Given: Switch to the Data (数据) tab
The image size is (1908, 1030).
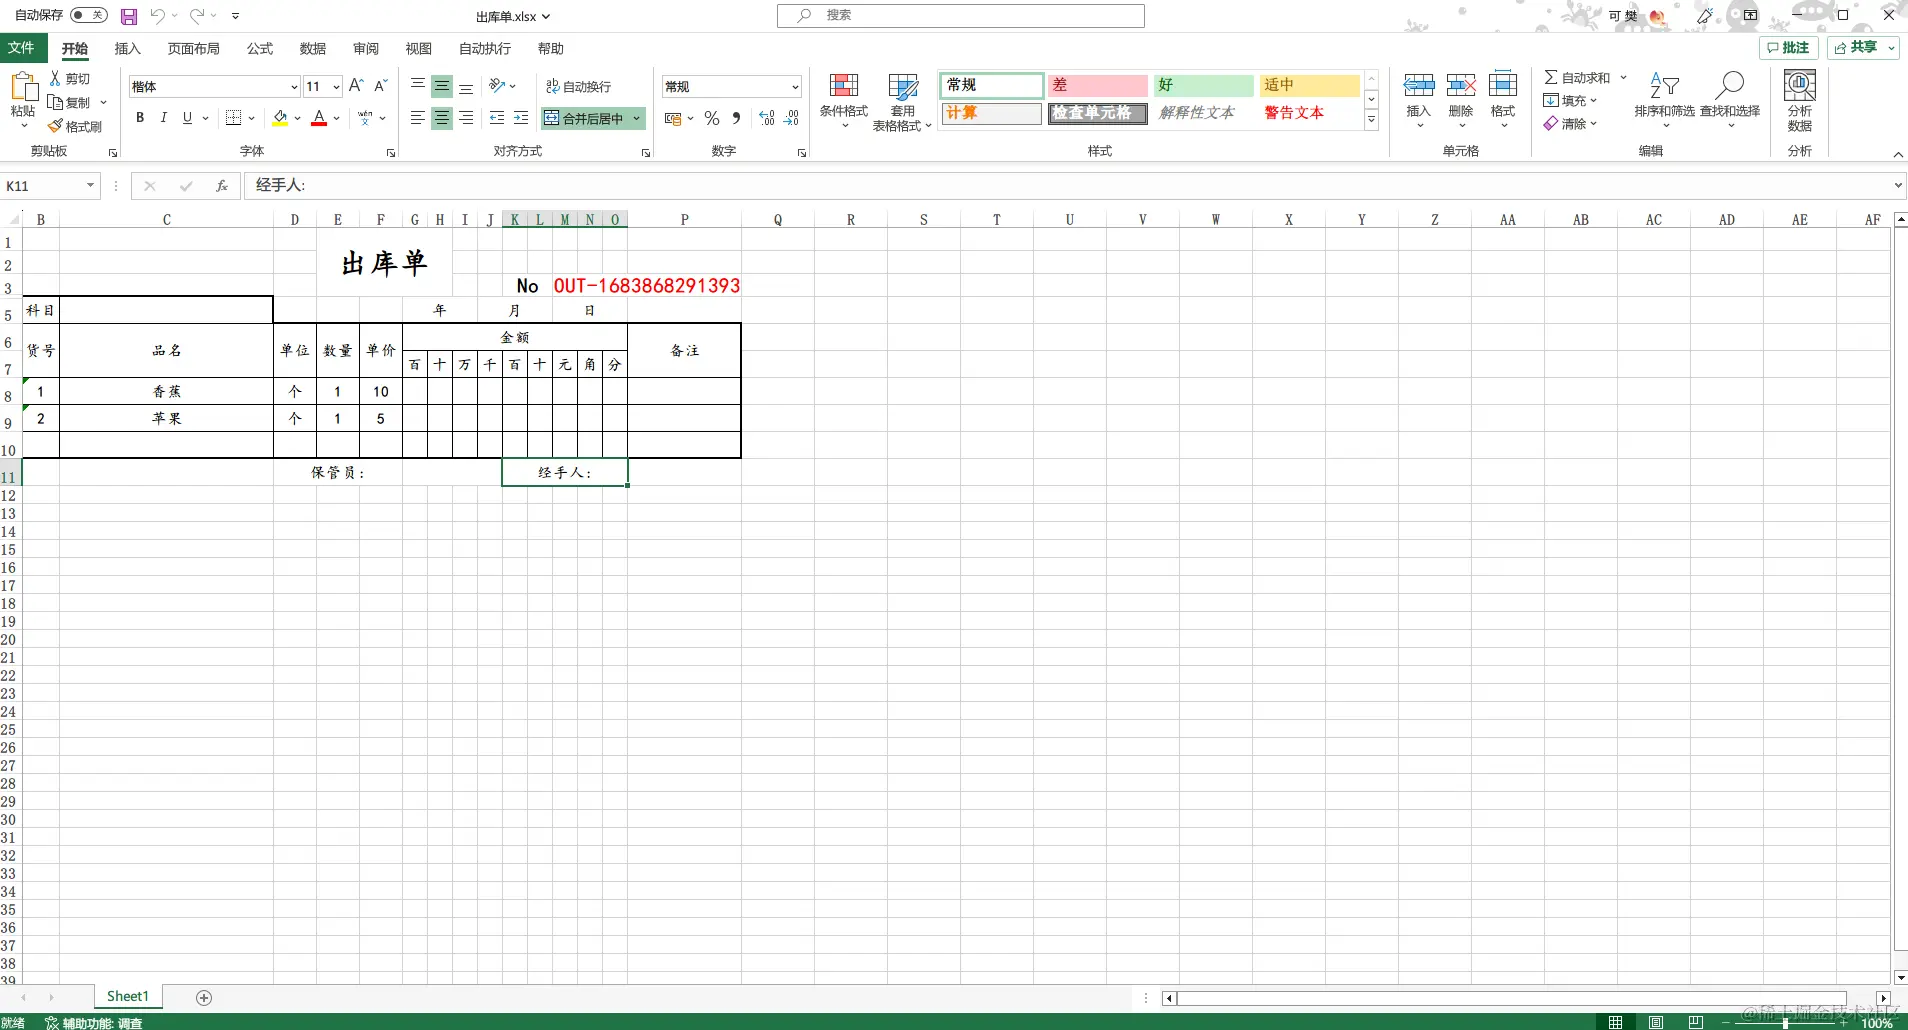Looking at the screenshot, I should click(x=313, y=48).
